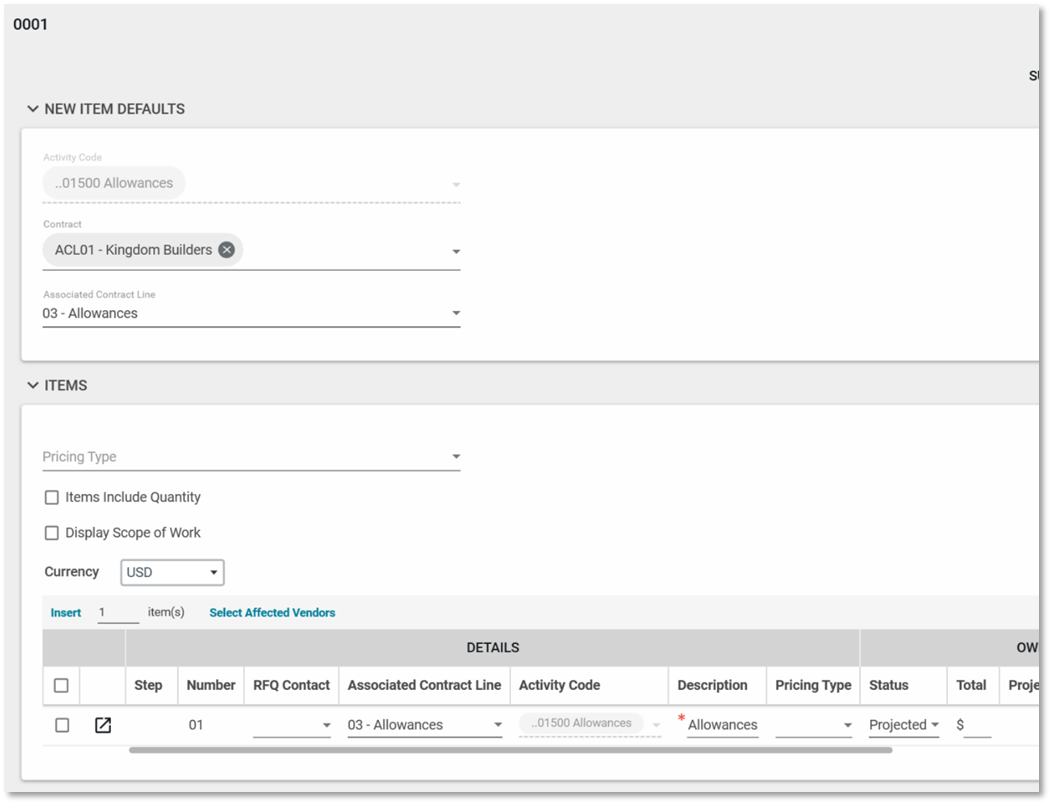
Task: Enable Items Include Quantity checkbox
Action: point(52,497)
